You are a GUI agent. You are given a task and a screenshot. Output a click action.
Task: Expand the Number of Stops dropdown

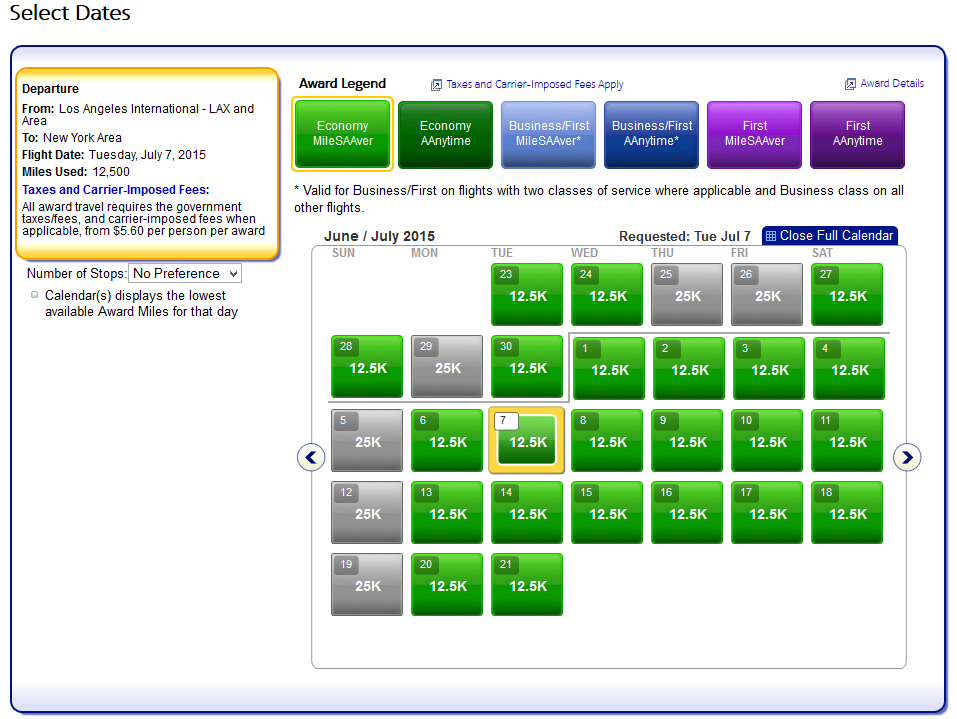(185, 273)
